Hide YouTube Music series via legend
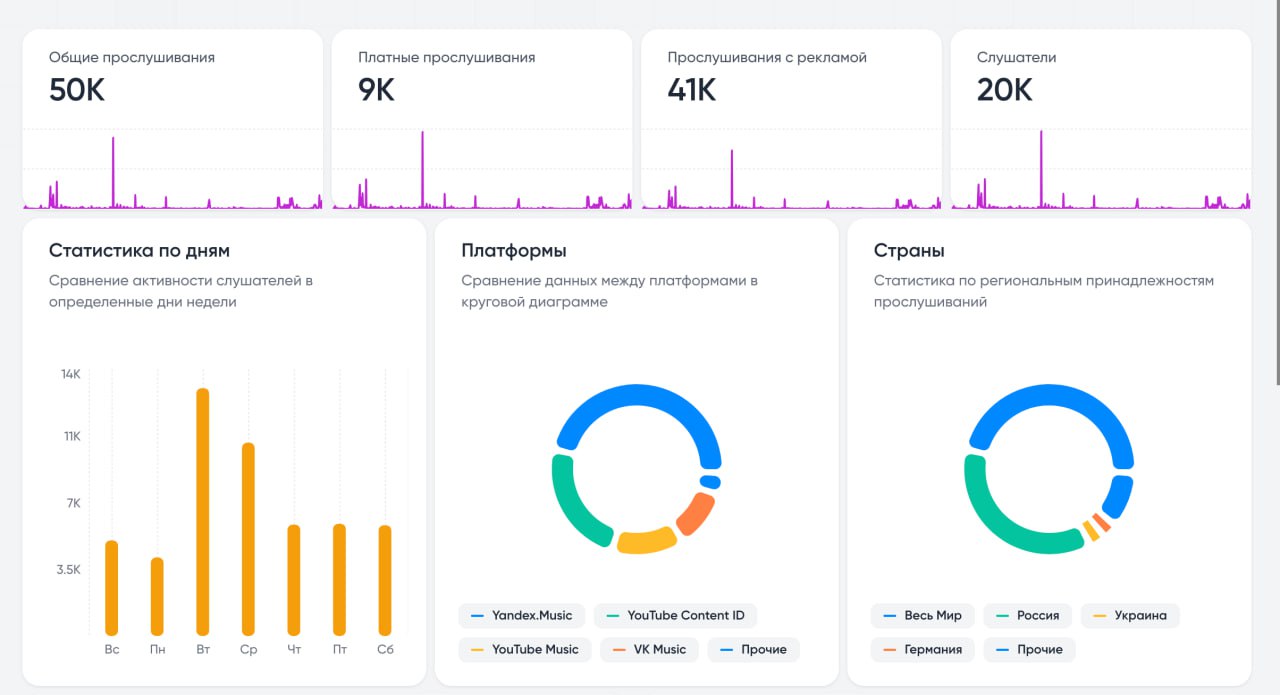Image resolution: width=1280 pixels, height=695 pixels. (x=524, y=649)
